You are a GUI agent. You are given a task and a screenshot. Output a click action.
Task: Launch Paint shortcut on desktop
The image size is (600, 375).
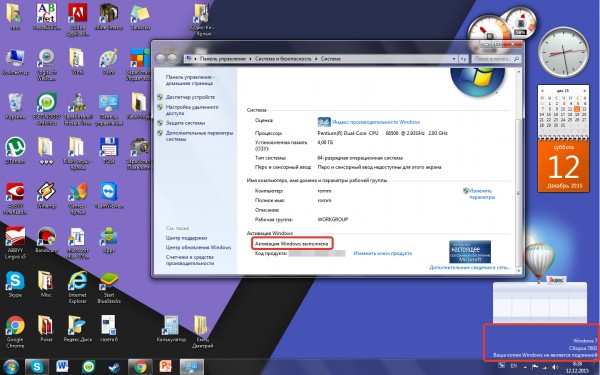click(109, 62)
